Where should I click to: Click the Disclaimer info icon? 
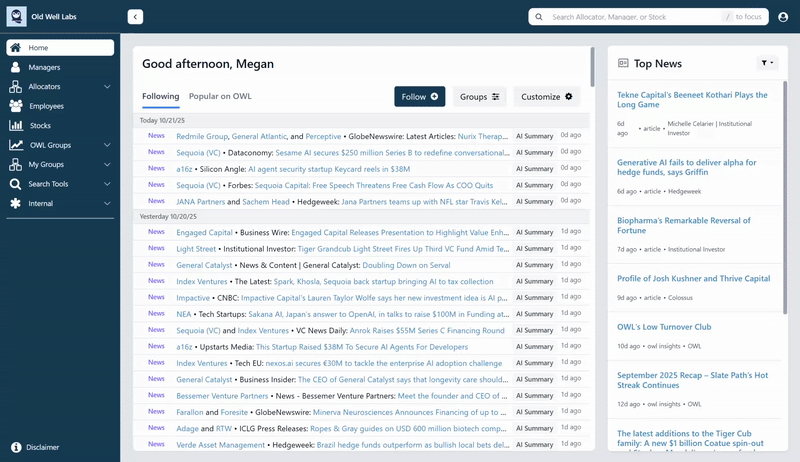[16, 447]
